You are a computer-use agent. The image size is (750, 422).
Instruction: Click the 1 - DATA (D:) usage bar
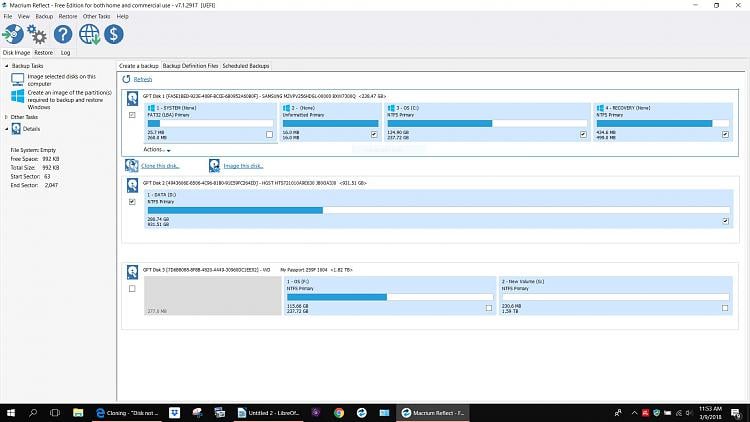click(439, 210)
